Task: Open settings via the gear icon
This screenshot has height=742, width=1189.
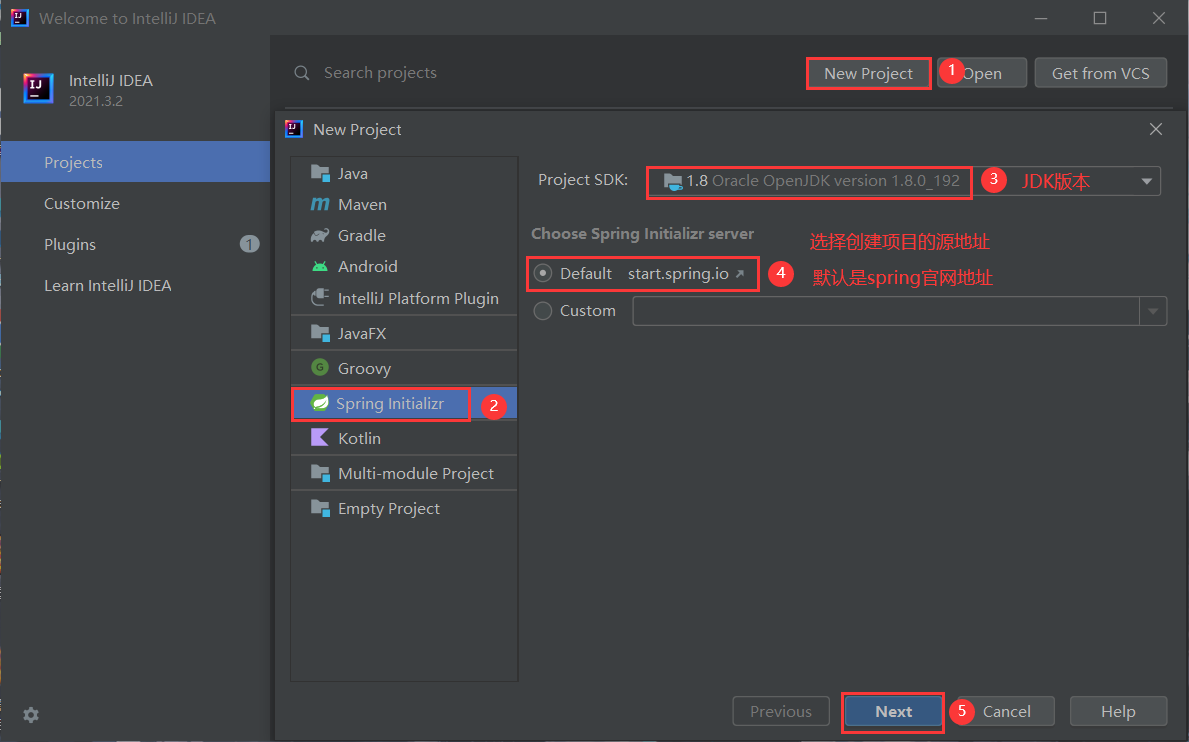Action: (x=31, y=715)
